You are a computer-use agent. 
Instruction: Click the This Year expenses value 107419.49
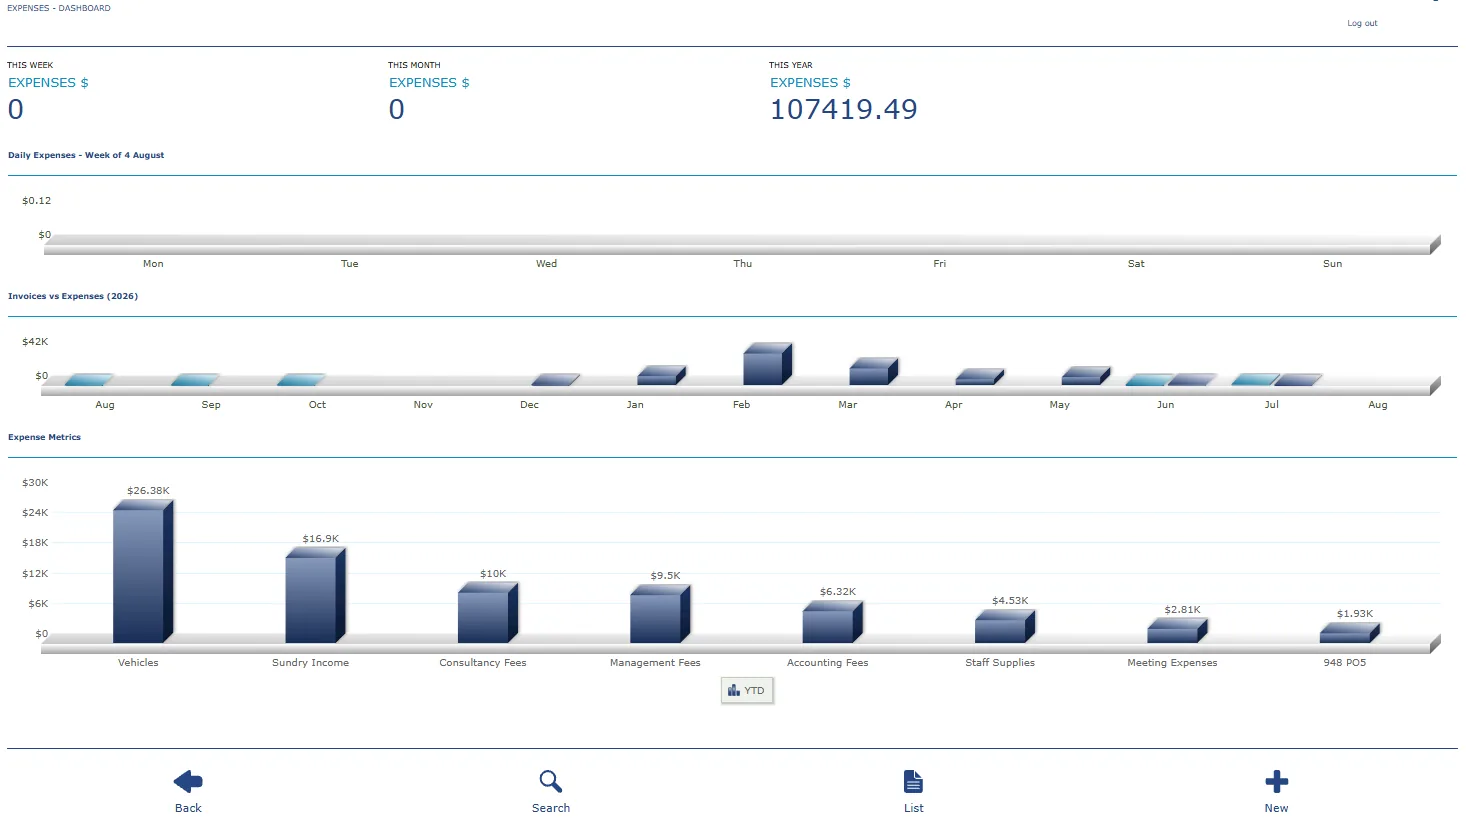click(x=843, y=109)
